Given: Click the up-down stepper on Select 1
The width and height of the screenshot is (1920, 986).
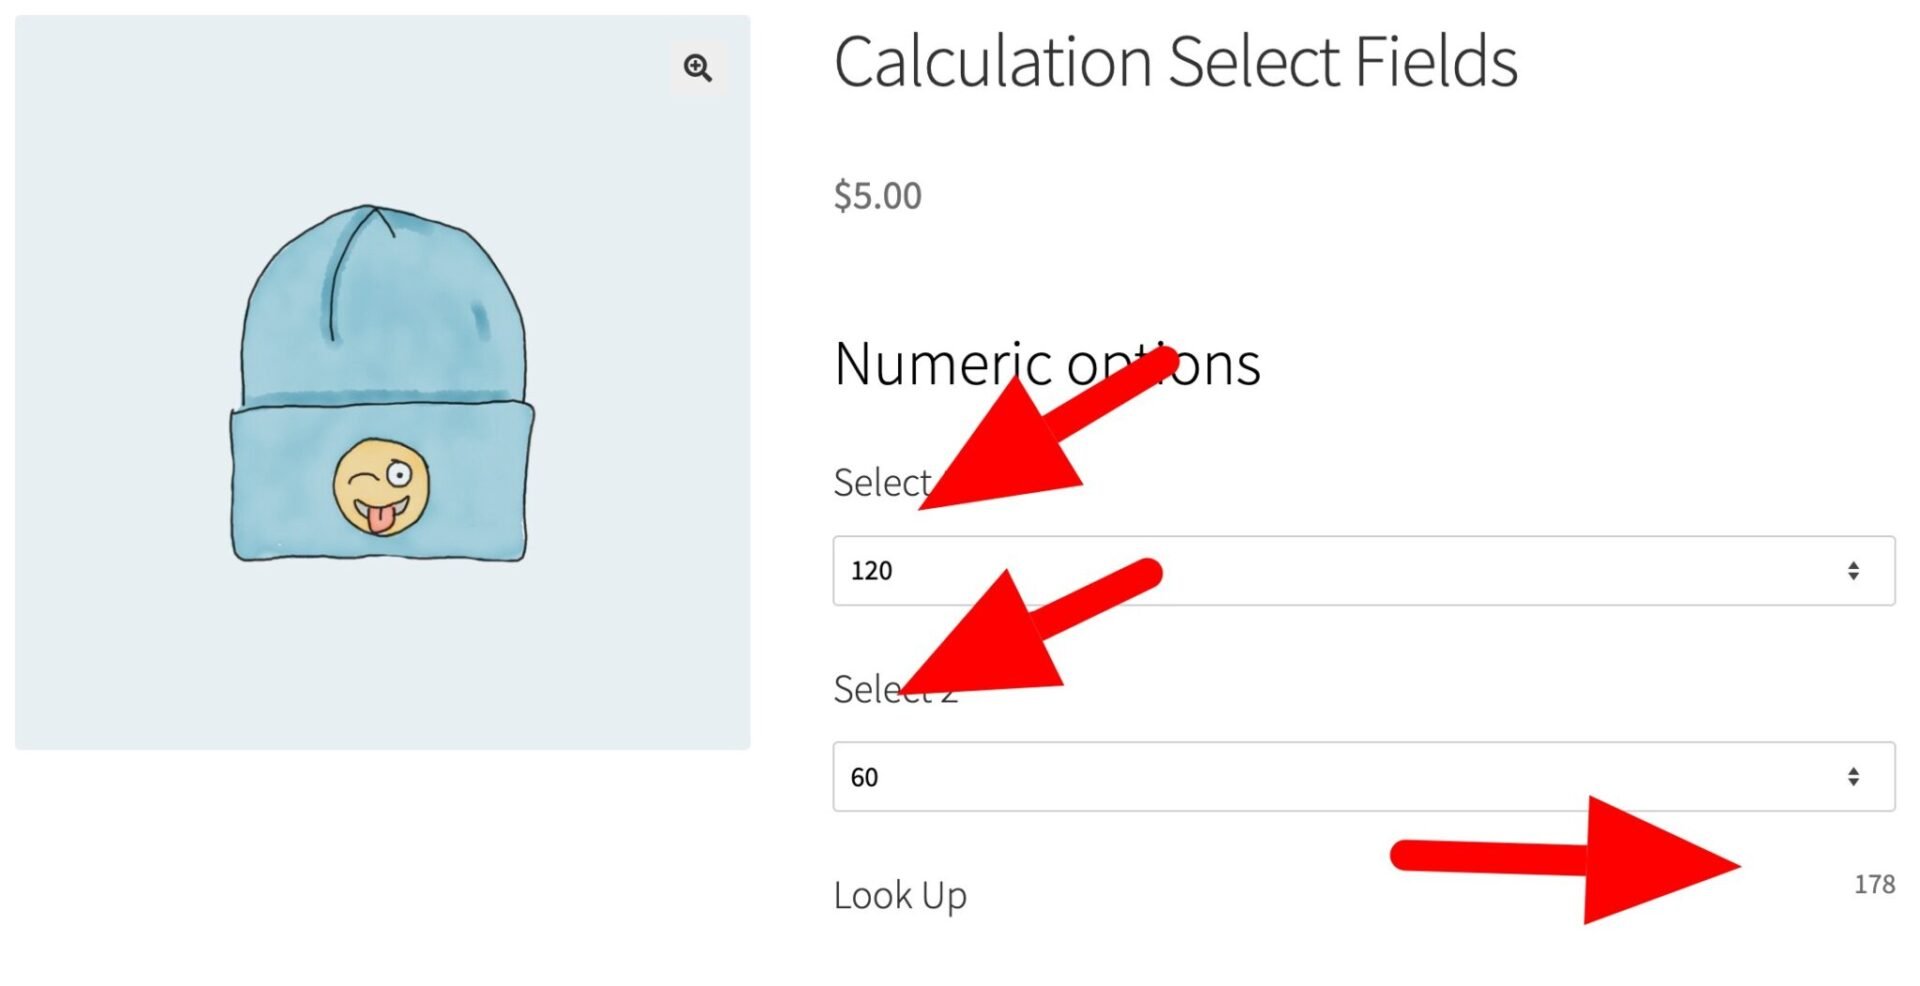Looking at the screenshot, I should [1852, 570].
